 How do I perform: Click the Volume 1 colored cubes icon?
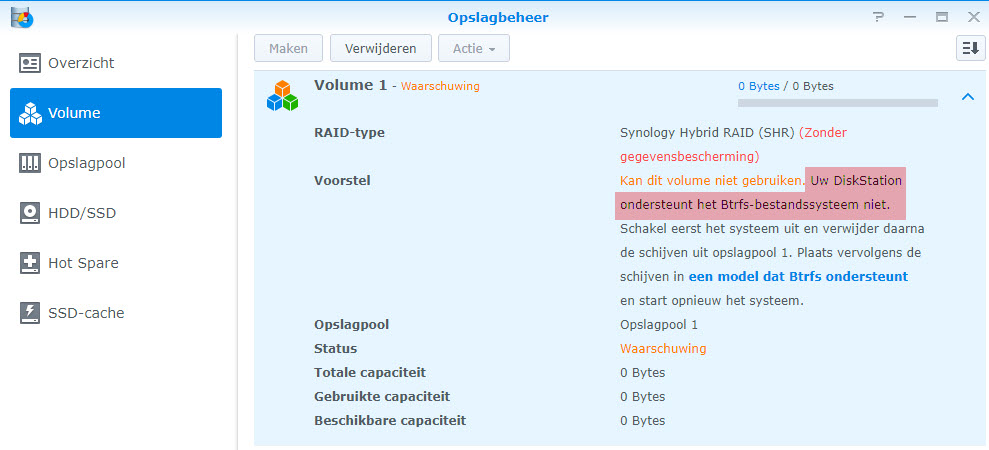[282, 96]
